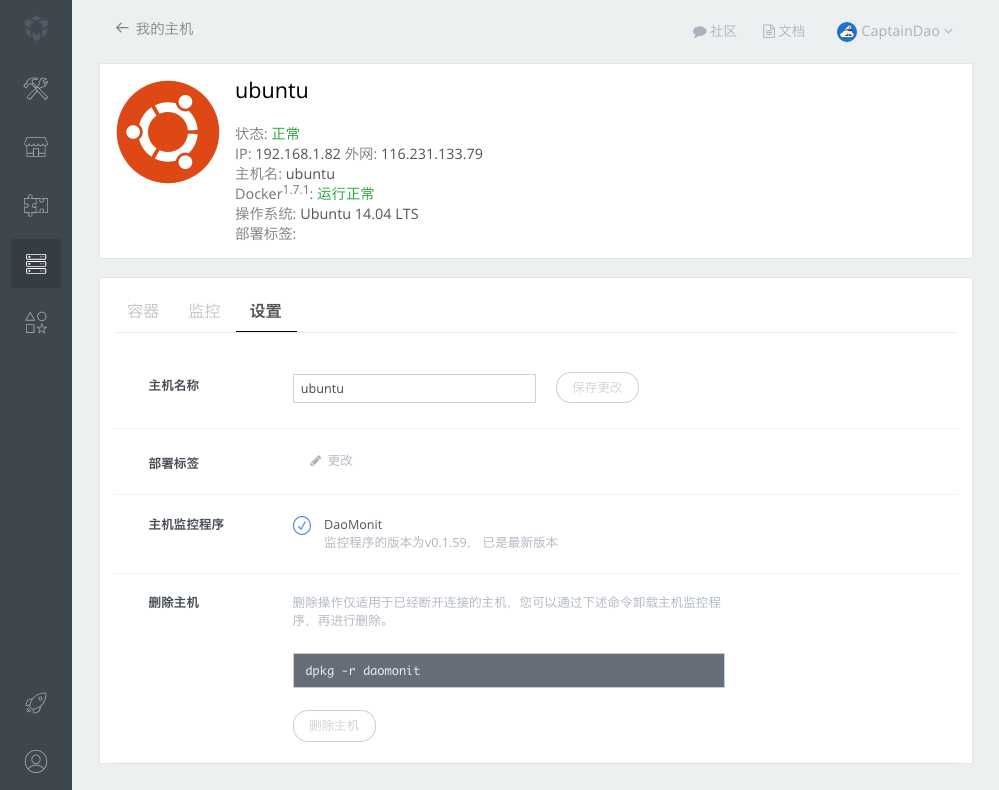
Task: Select the server hosts sidebar icon
Action: pyautogui.click(x=36, y=264)
